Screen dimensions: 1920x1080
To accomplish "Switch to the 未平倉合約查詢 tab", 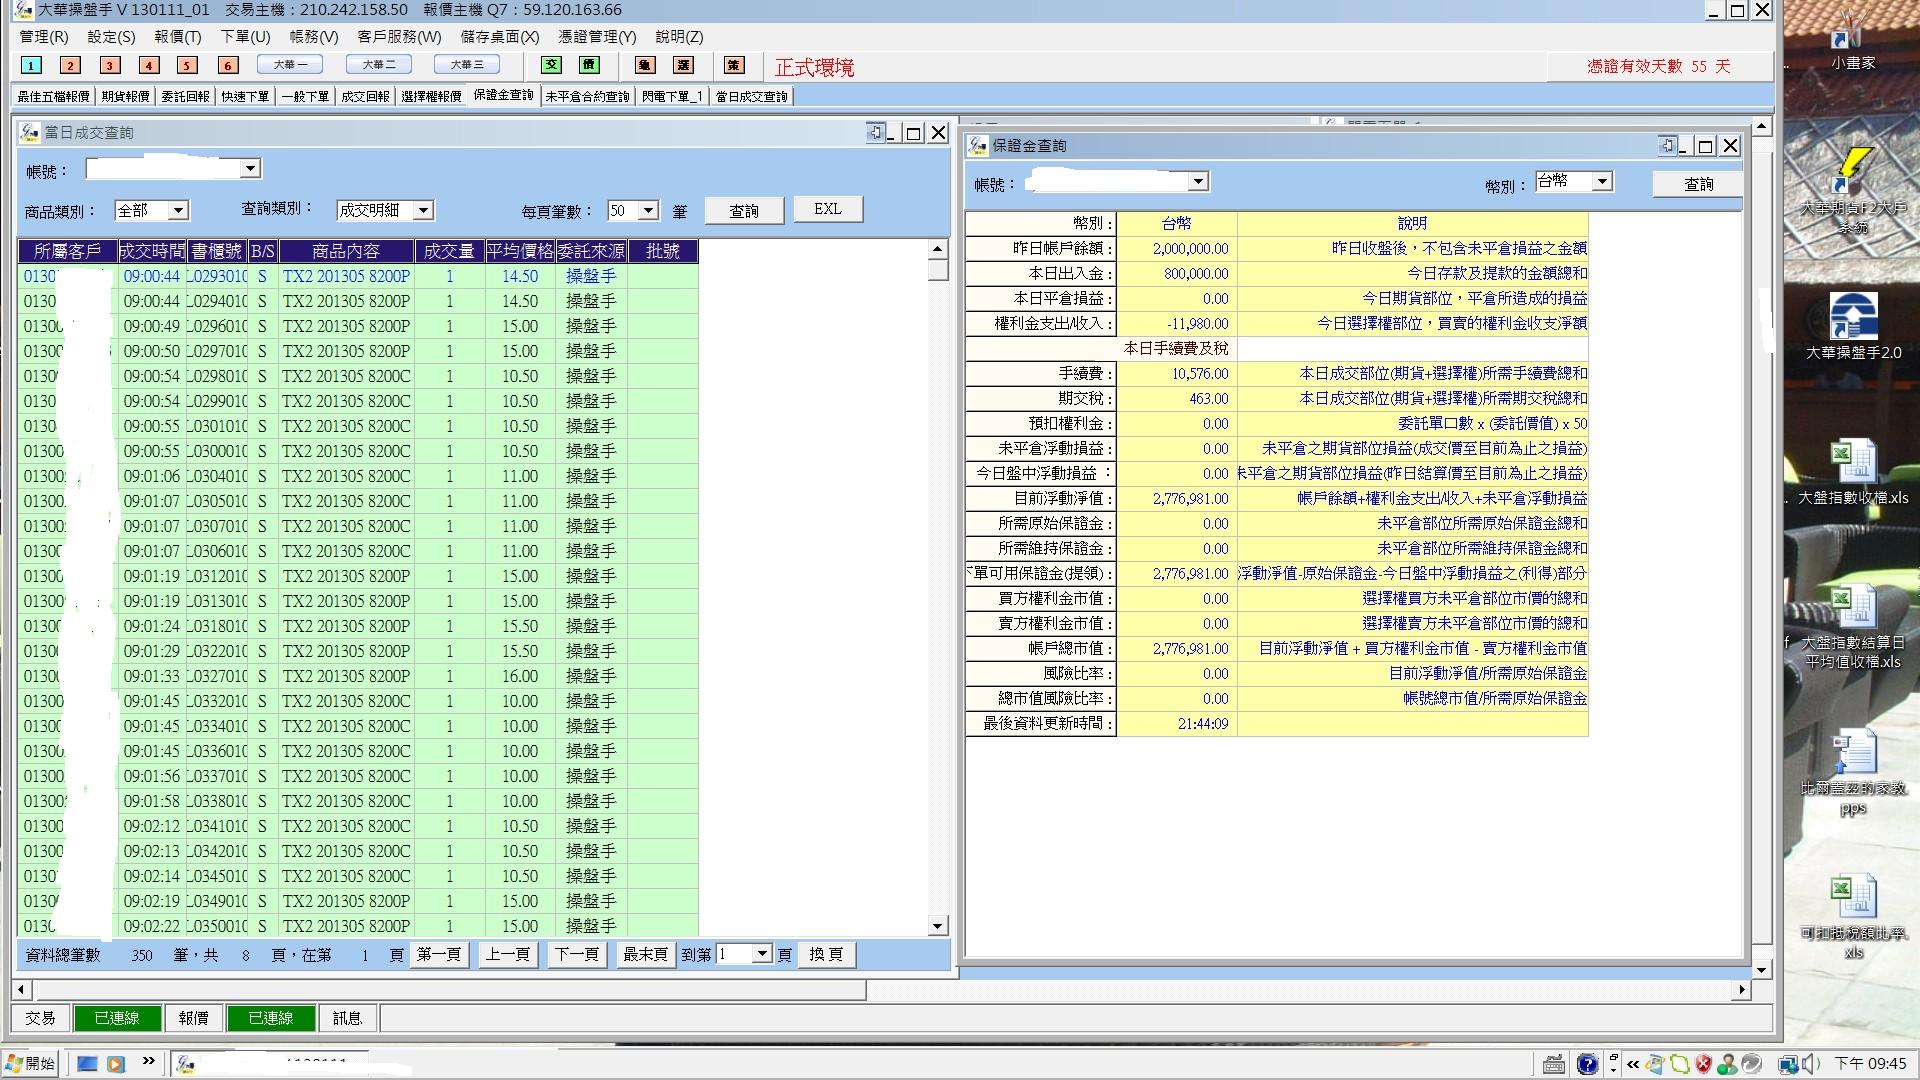I will pyautogui.click(x=587, y=96).
